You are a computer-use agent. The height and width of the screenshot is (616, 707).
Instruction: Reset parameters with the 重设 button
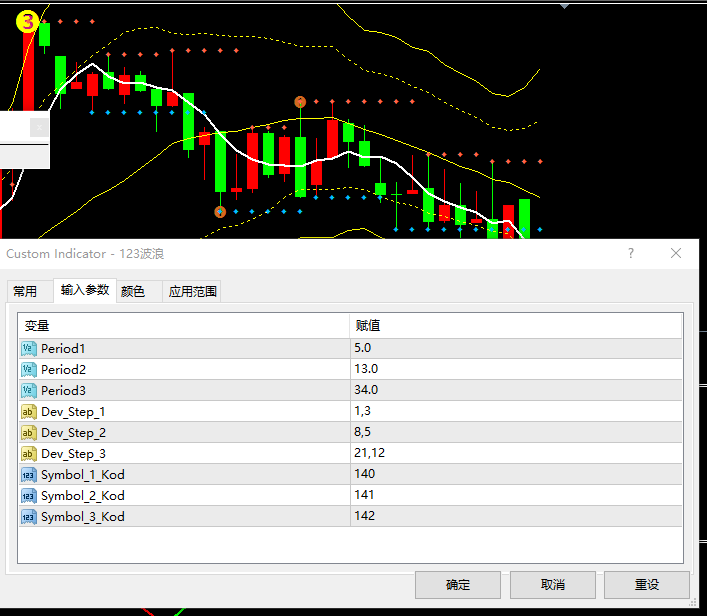click(x=647, y=585)
